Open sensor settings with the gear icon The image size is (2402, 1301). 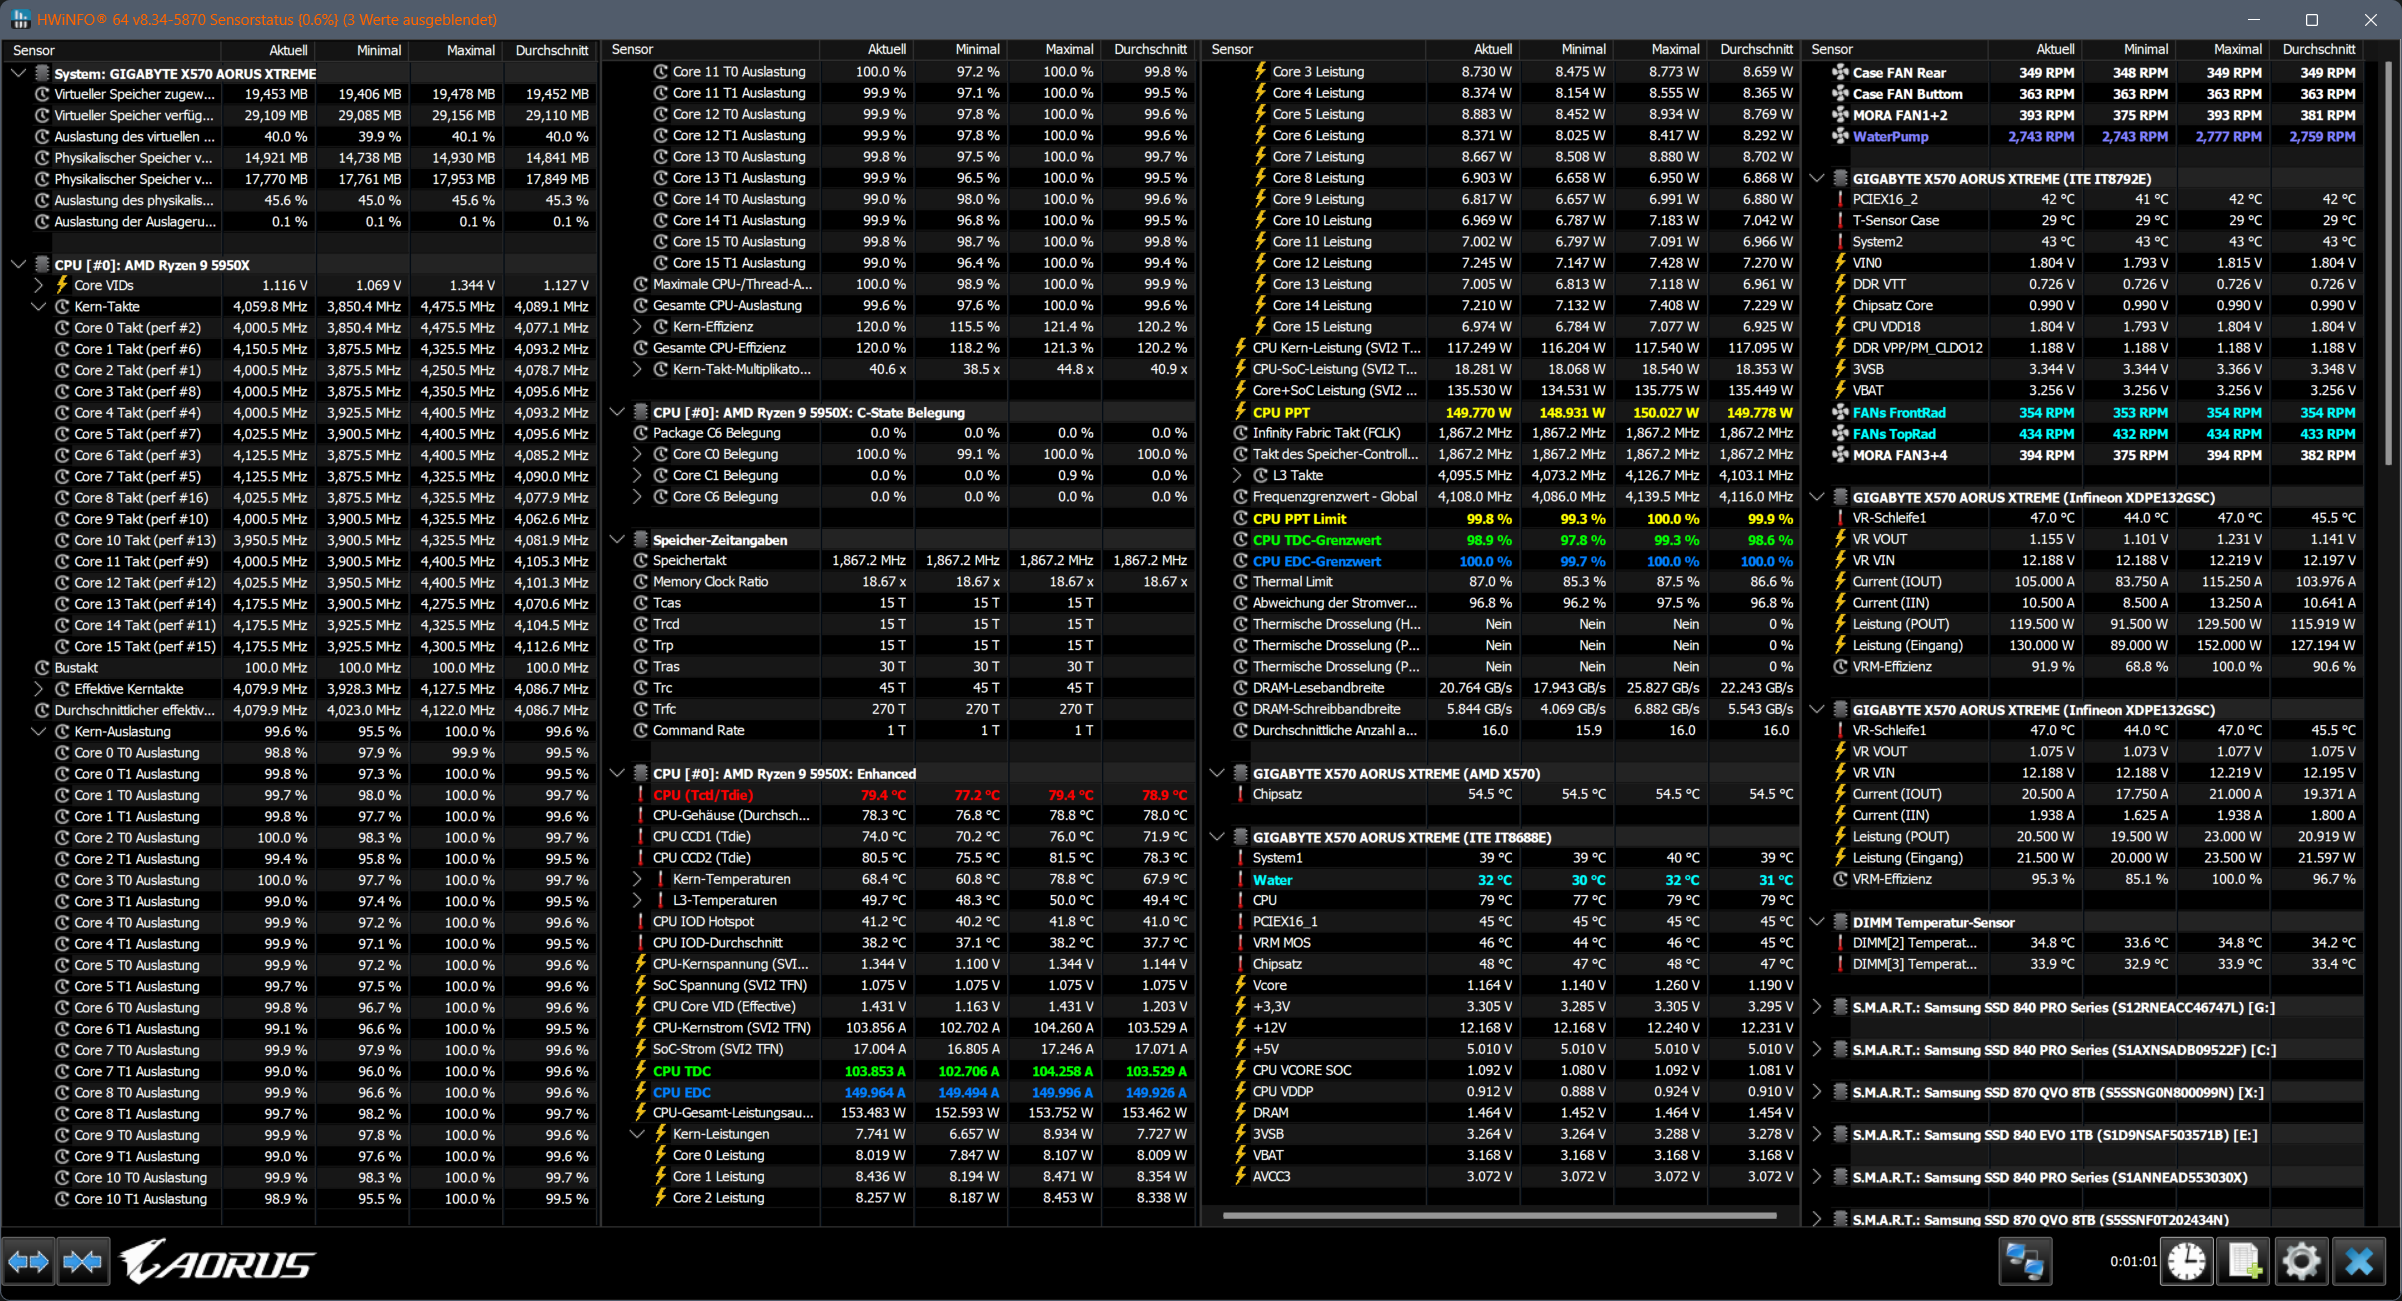click(2302, 1262)
